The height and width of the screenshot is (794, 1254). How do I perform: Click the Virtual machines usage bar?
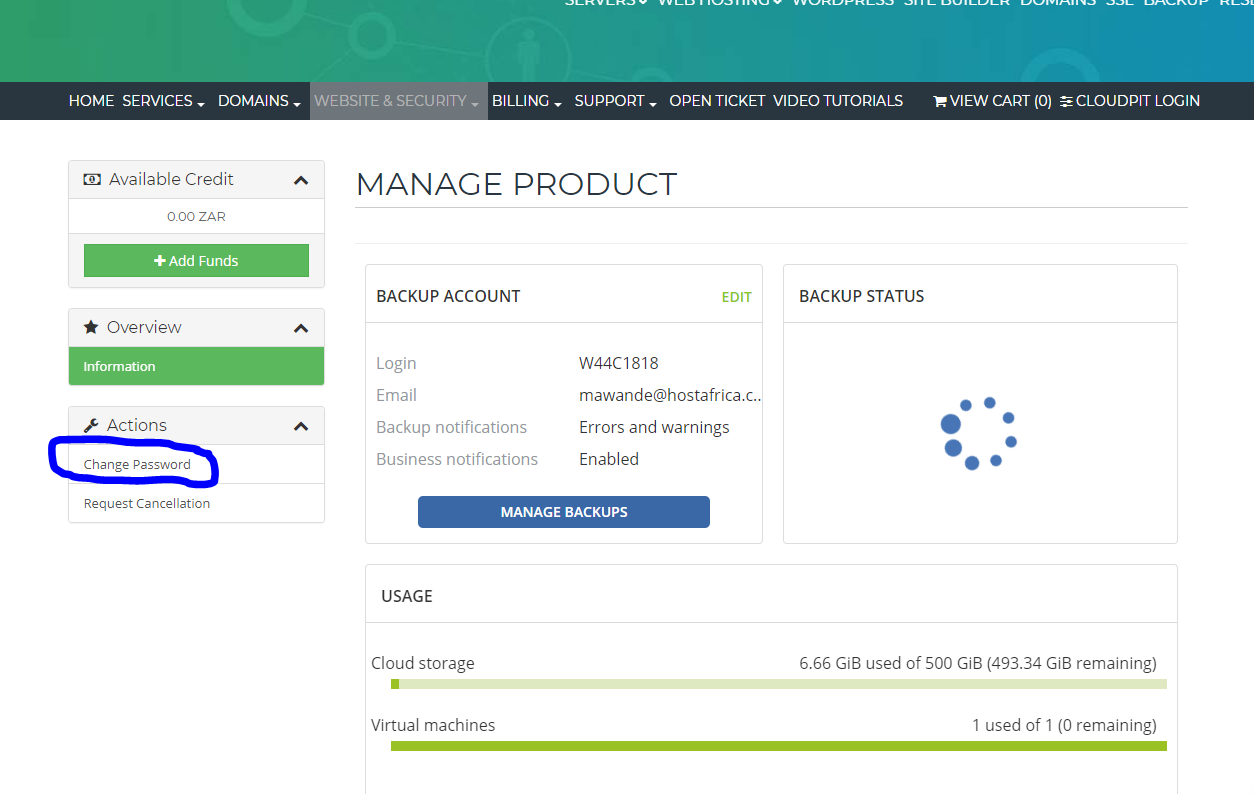click(779, 746)
